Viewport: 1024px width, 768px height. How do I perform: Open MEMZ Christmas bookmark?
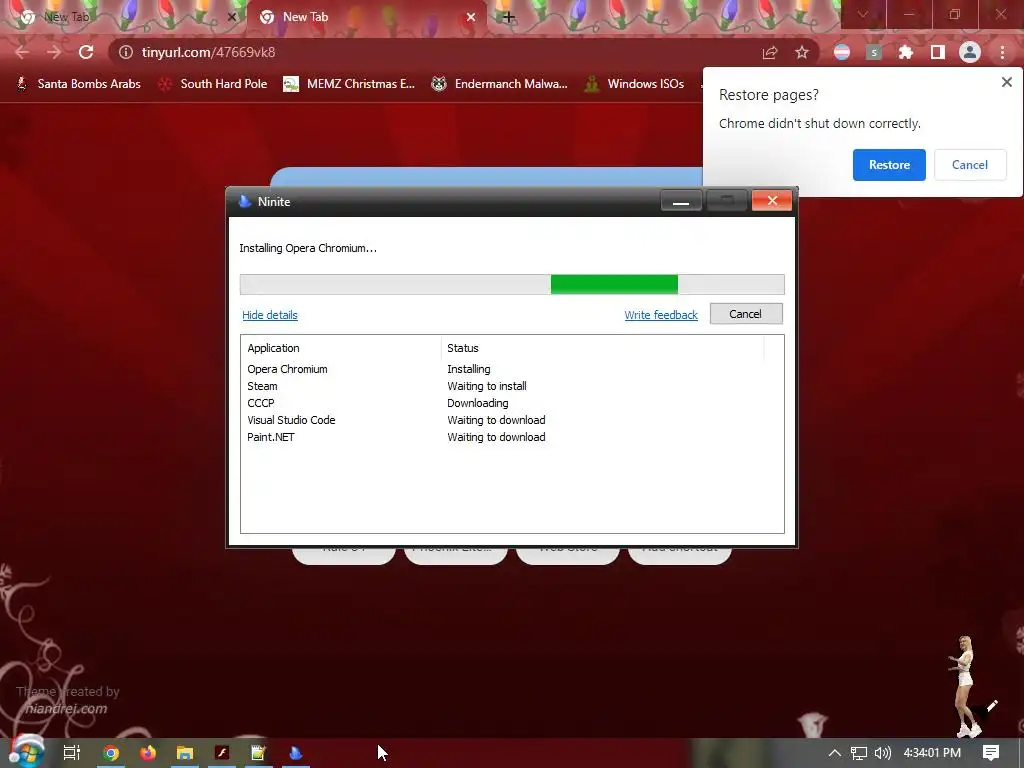tap(349, 84)
